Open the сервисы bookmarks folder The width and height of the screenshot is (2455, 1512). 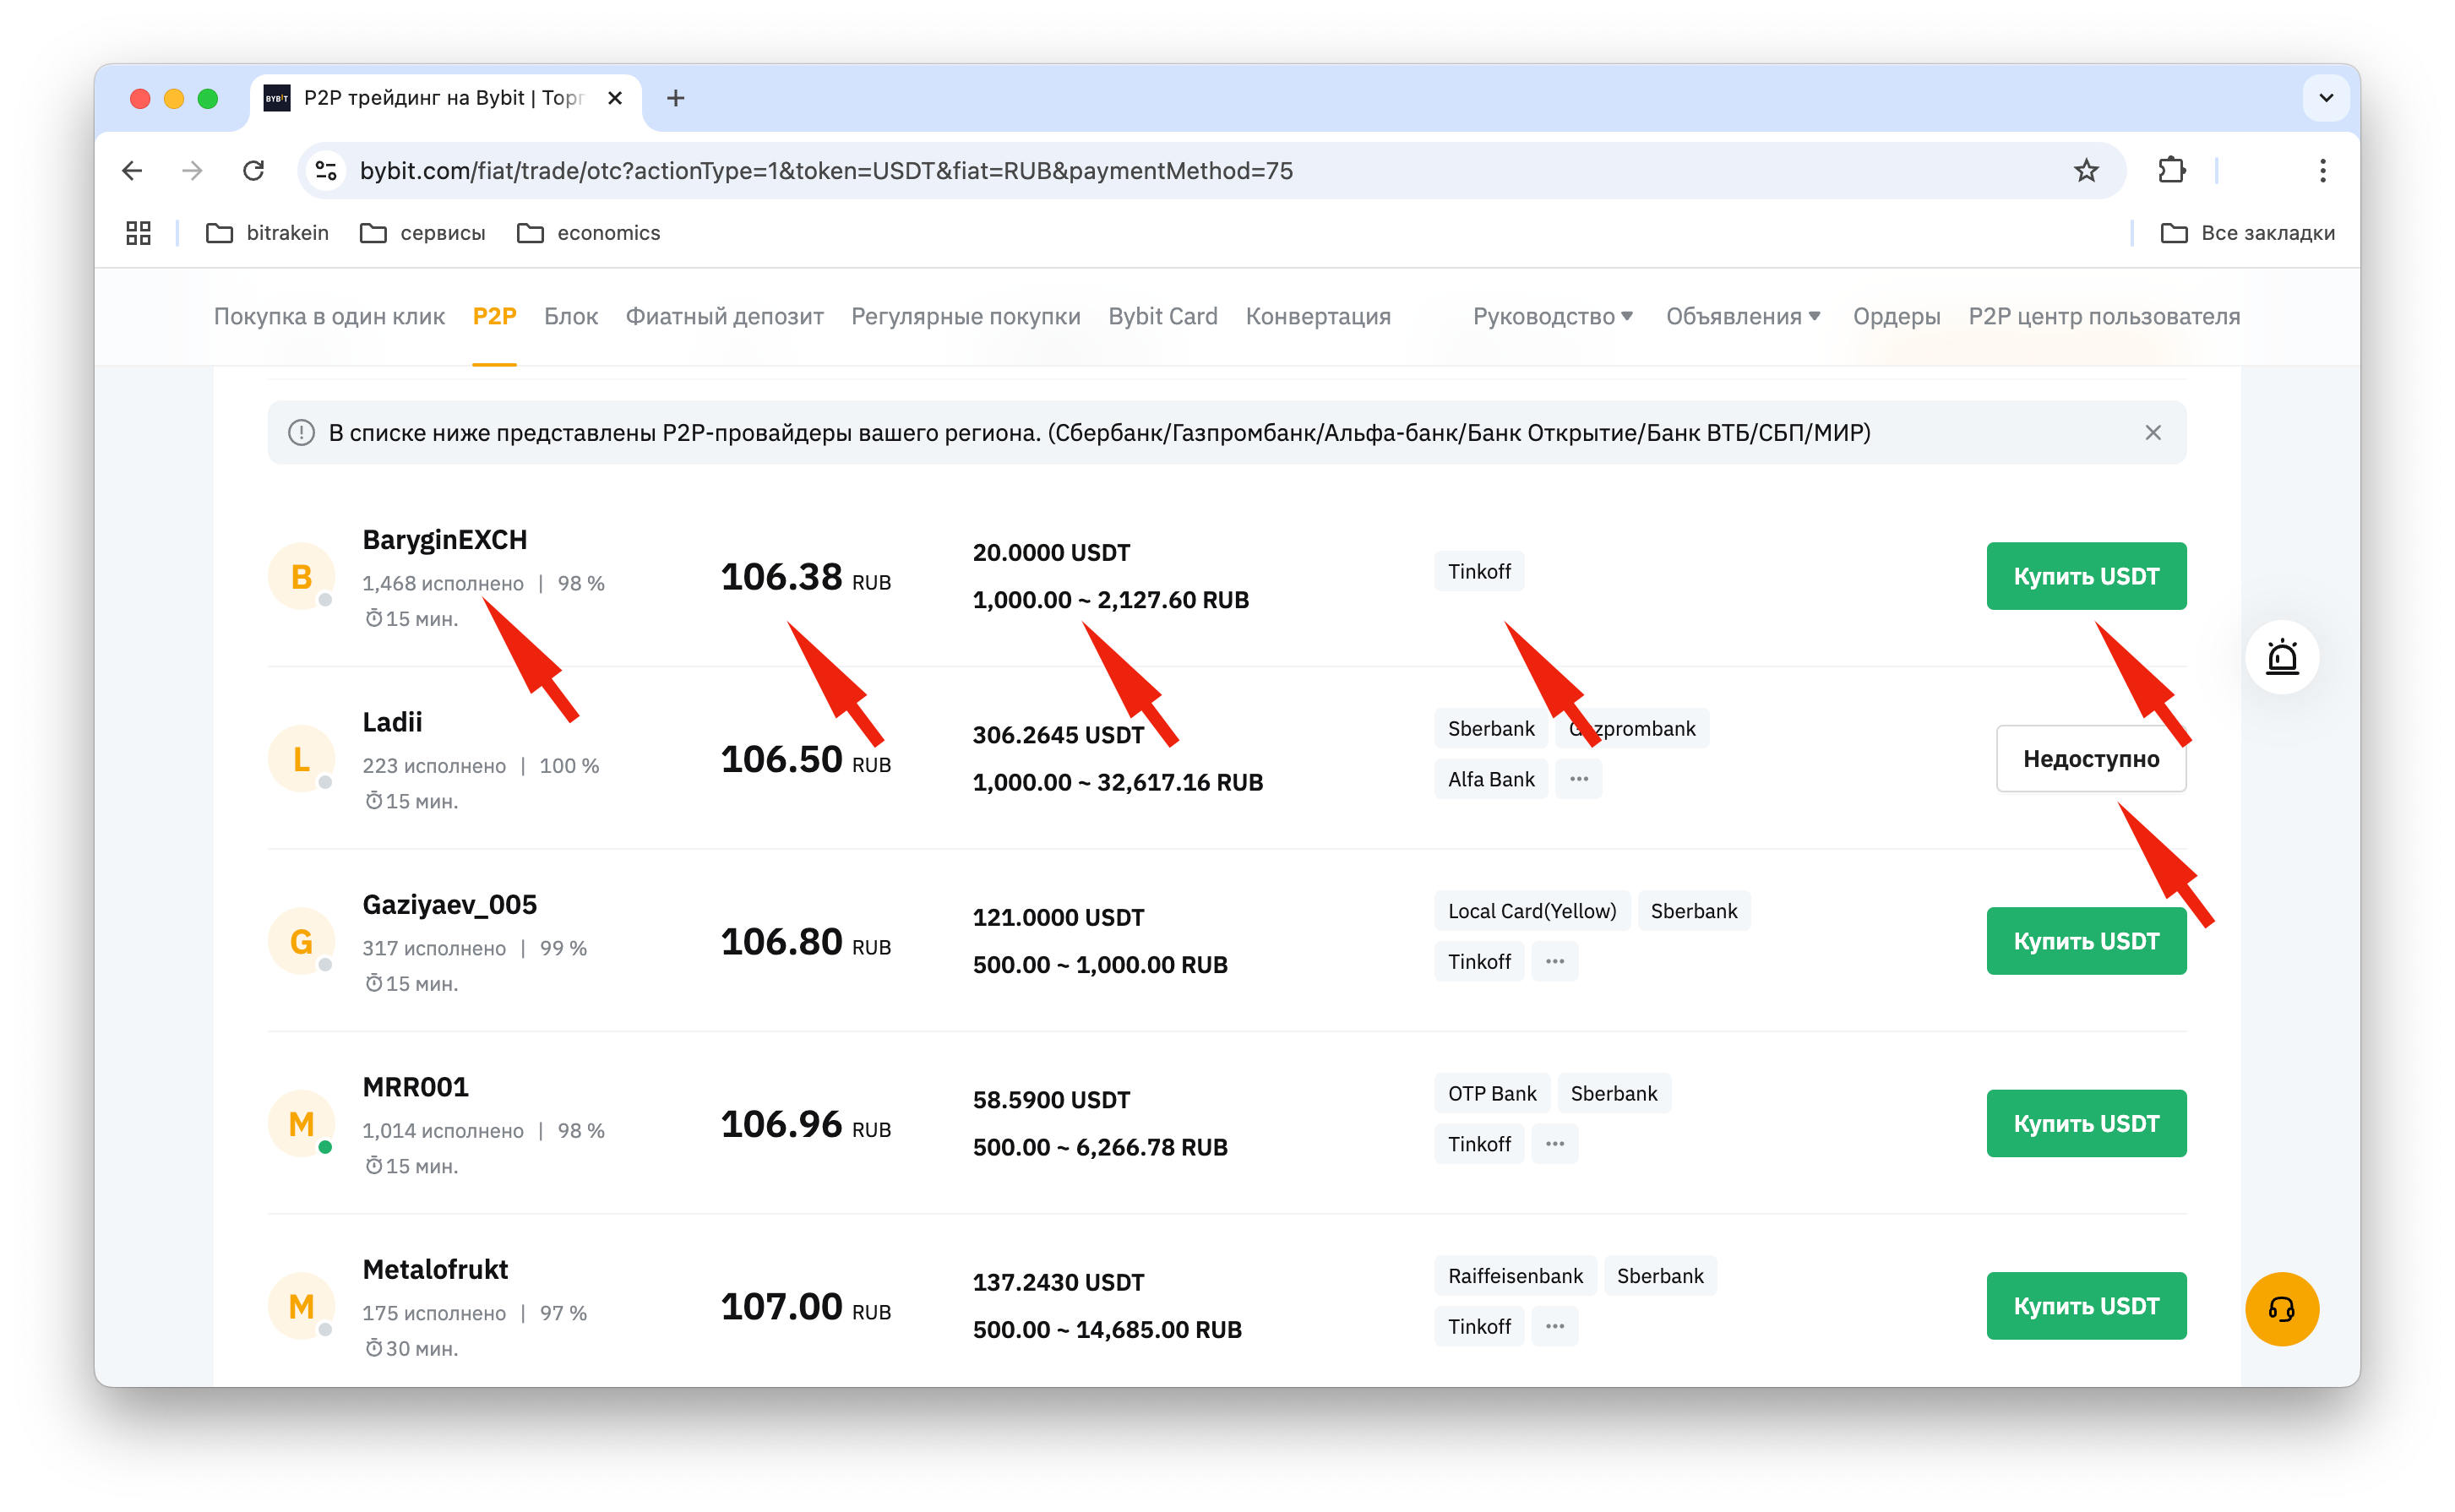tap(422, 233)
